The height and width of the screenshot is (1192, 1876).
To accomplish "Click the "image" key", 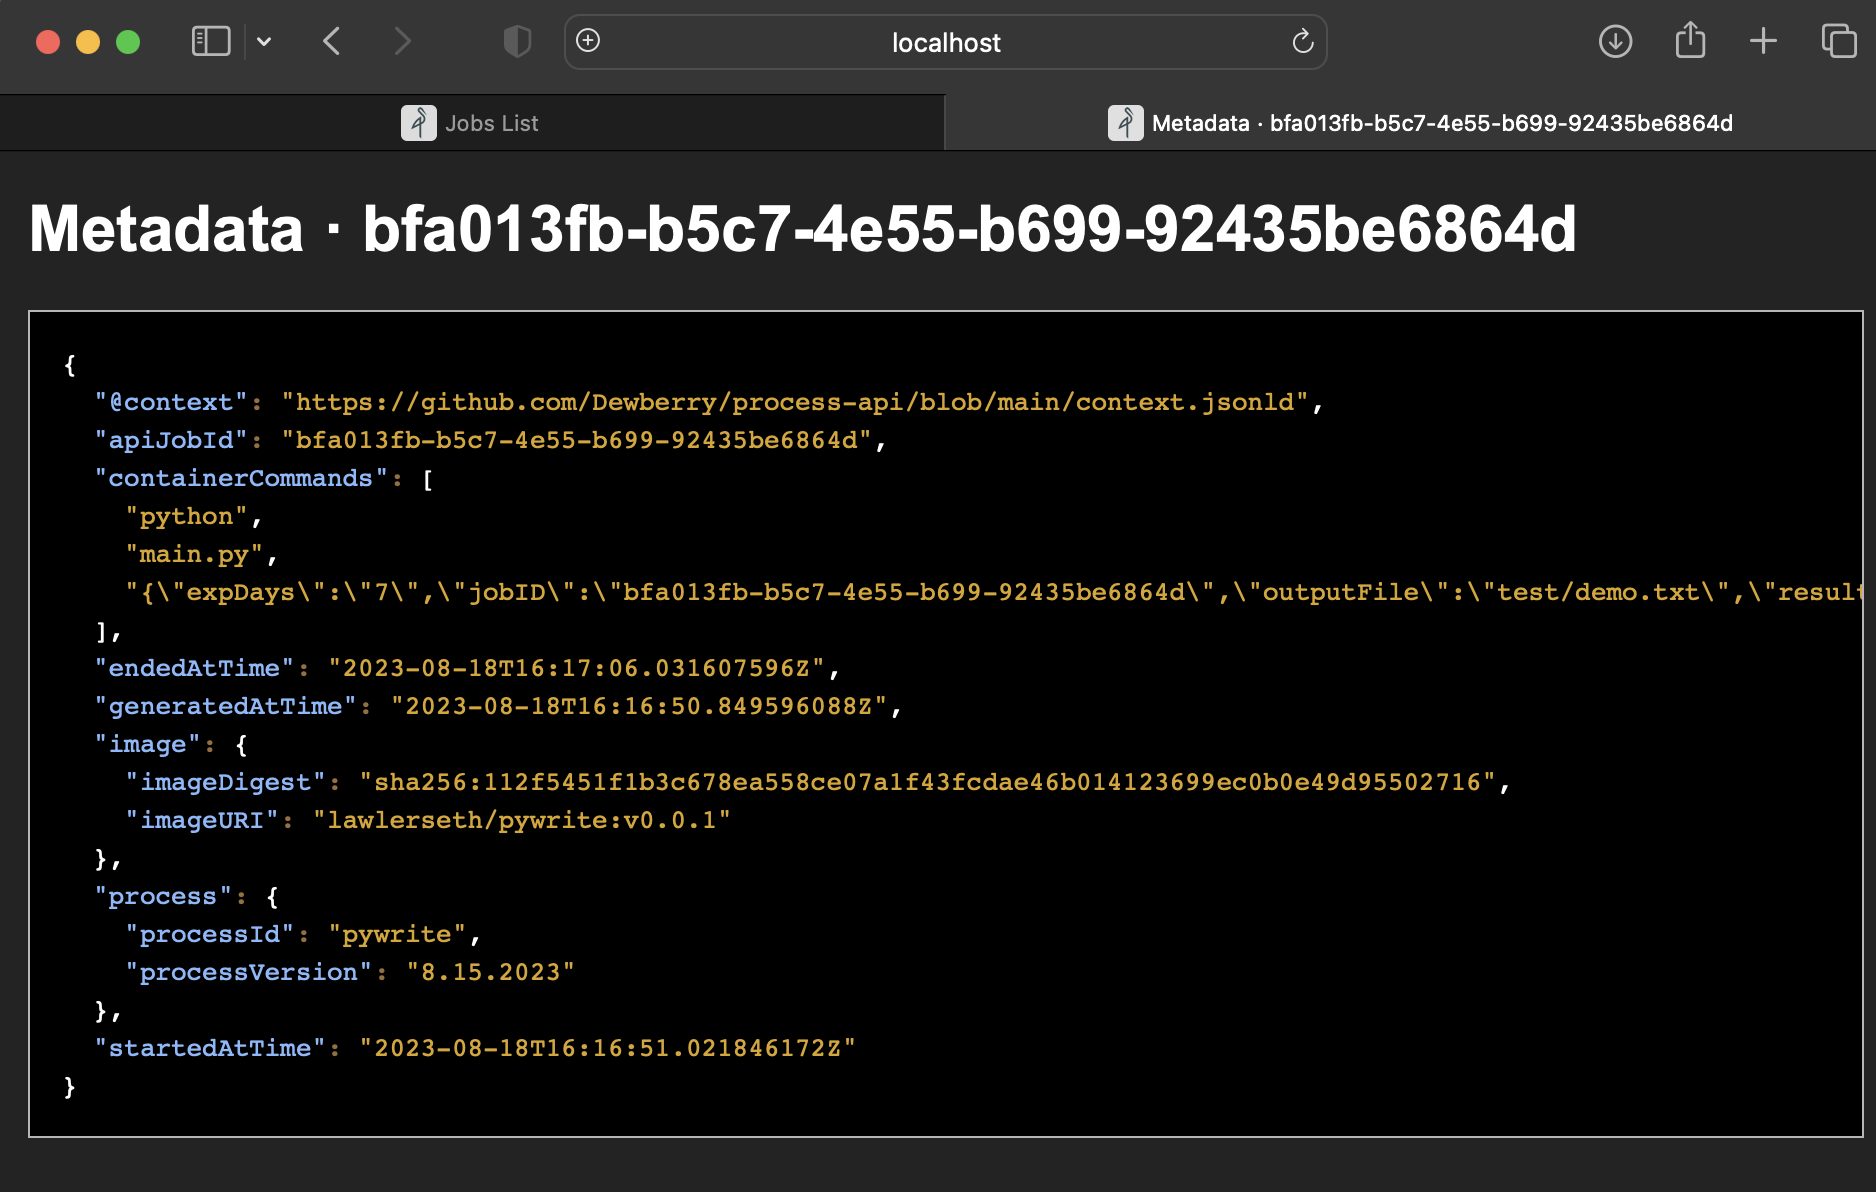I will point(148,744).
